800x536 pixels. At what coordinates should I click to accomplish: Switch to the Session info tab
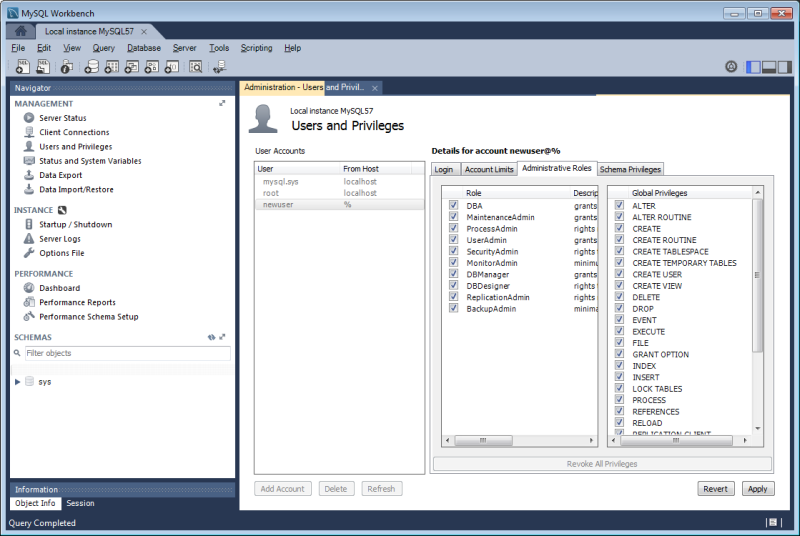(80, 503)
